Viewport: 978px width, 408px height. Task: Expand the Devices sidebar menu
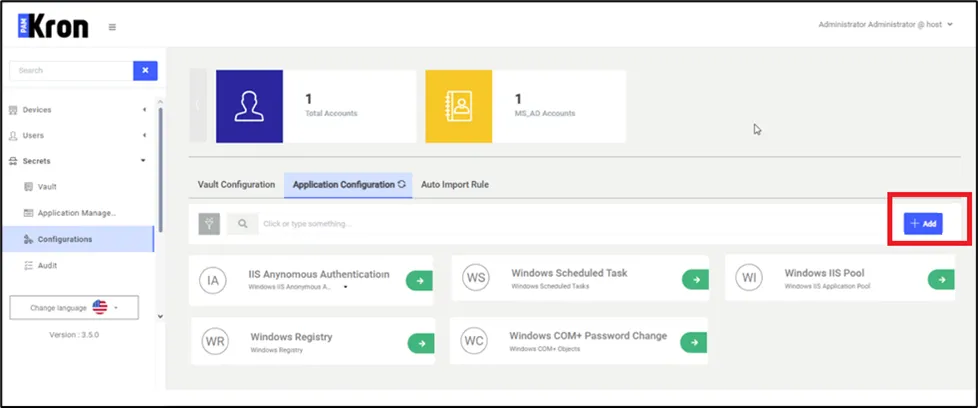coord(80,110)
